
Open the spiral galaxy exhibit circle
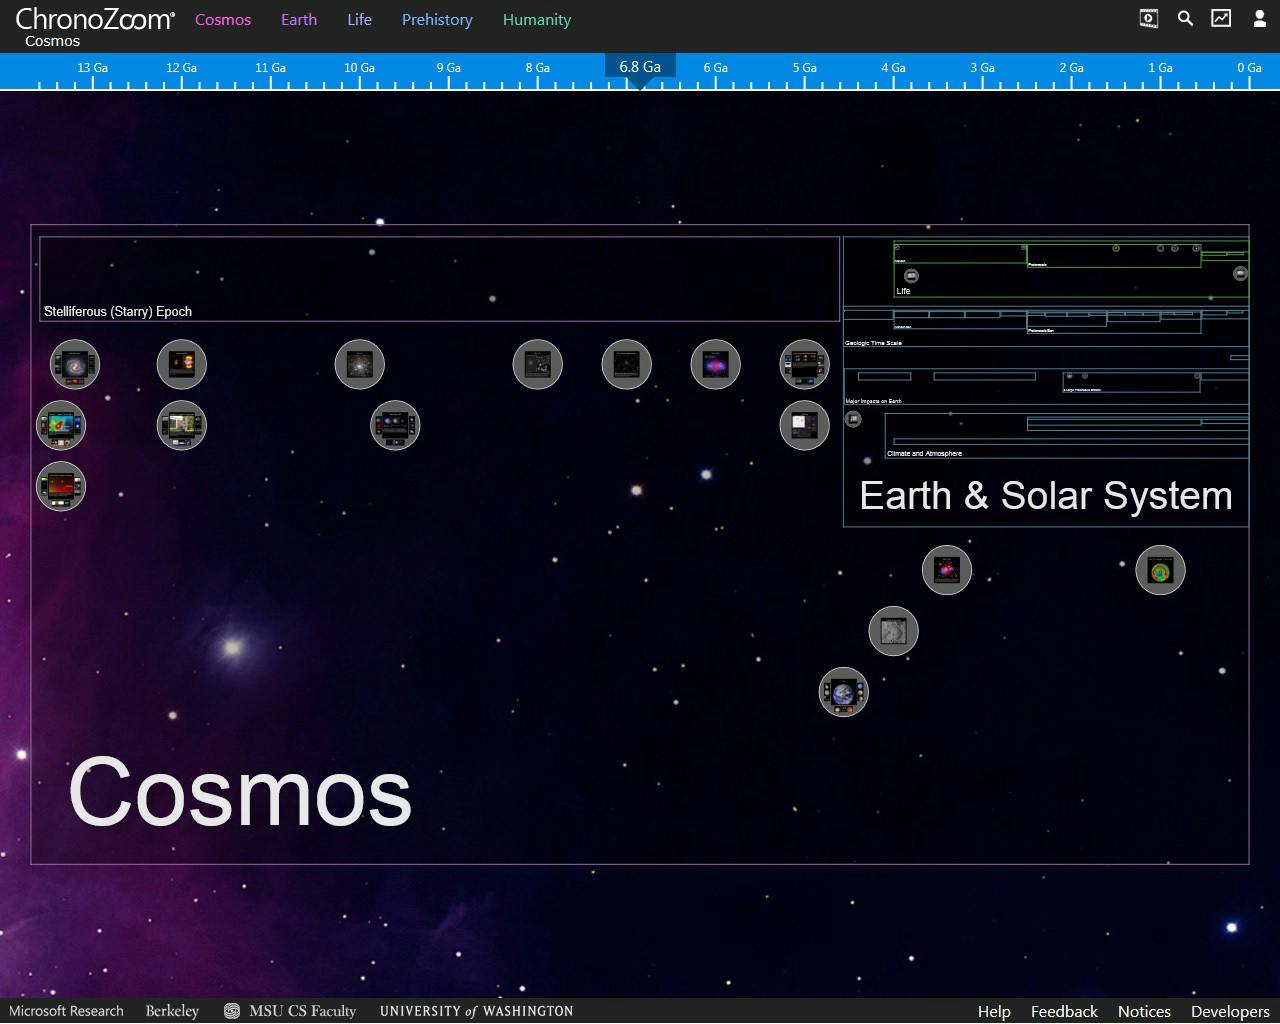(x=75, y=365)
